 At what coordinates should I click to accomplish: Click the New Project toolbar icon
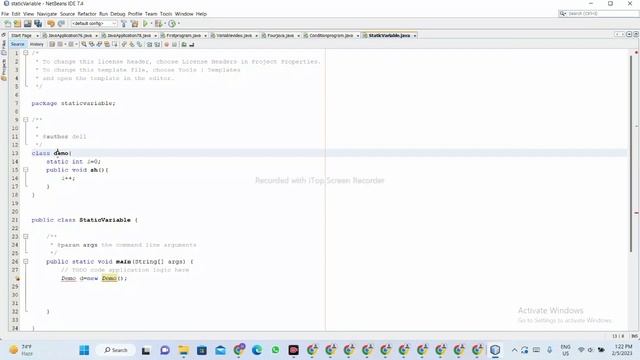17,24
